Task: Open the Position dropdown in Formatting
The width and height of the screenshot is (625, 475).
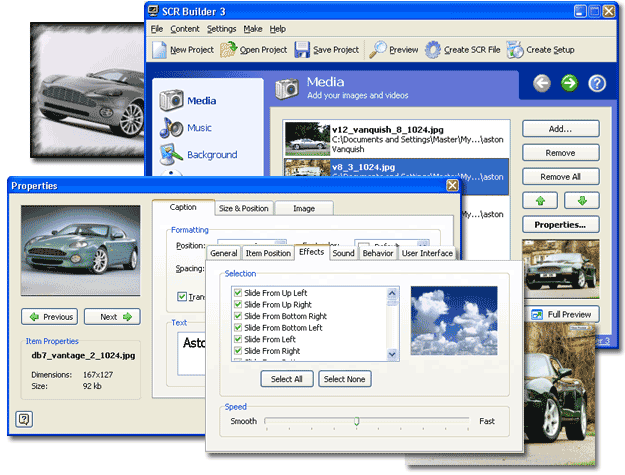Action: pyautogui.click(x=281, y=243)
